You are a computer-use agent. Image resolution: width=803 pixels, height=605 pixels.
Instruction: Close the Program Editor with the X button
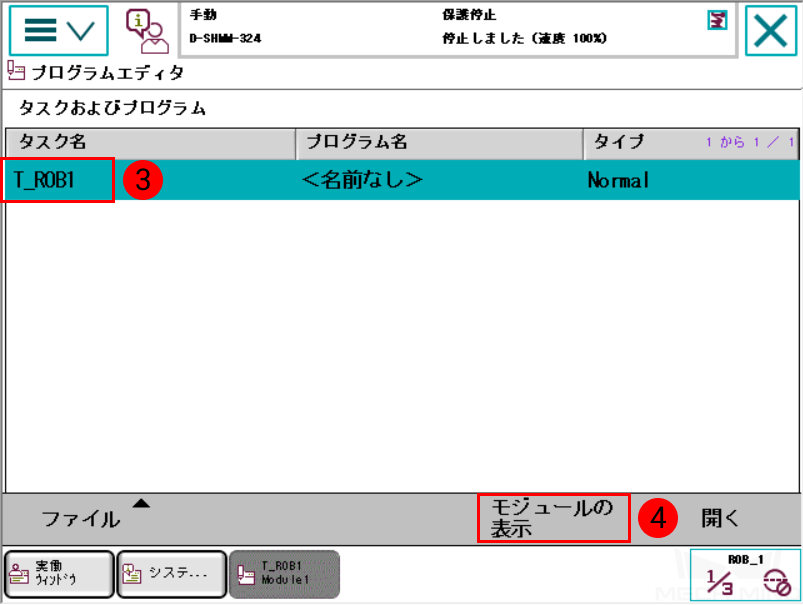[771, 31]
